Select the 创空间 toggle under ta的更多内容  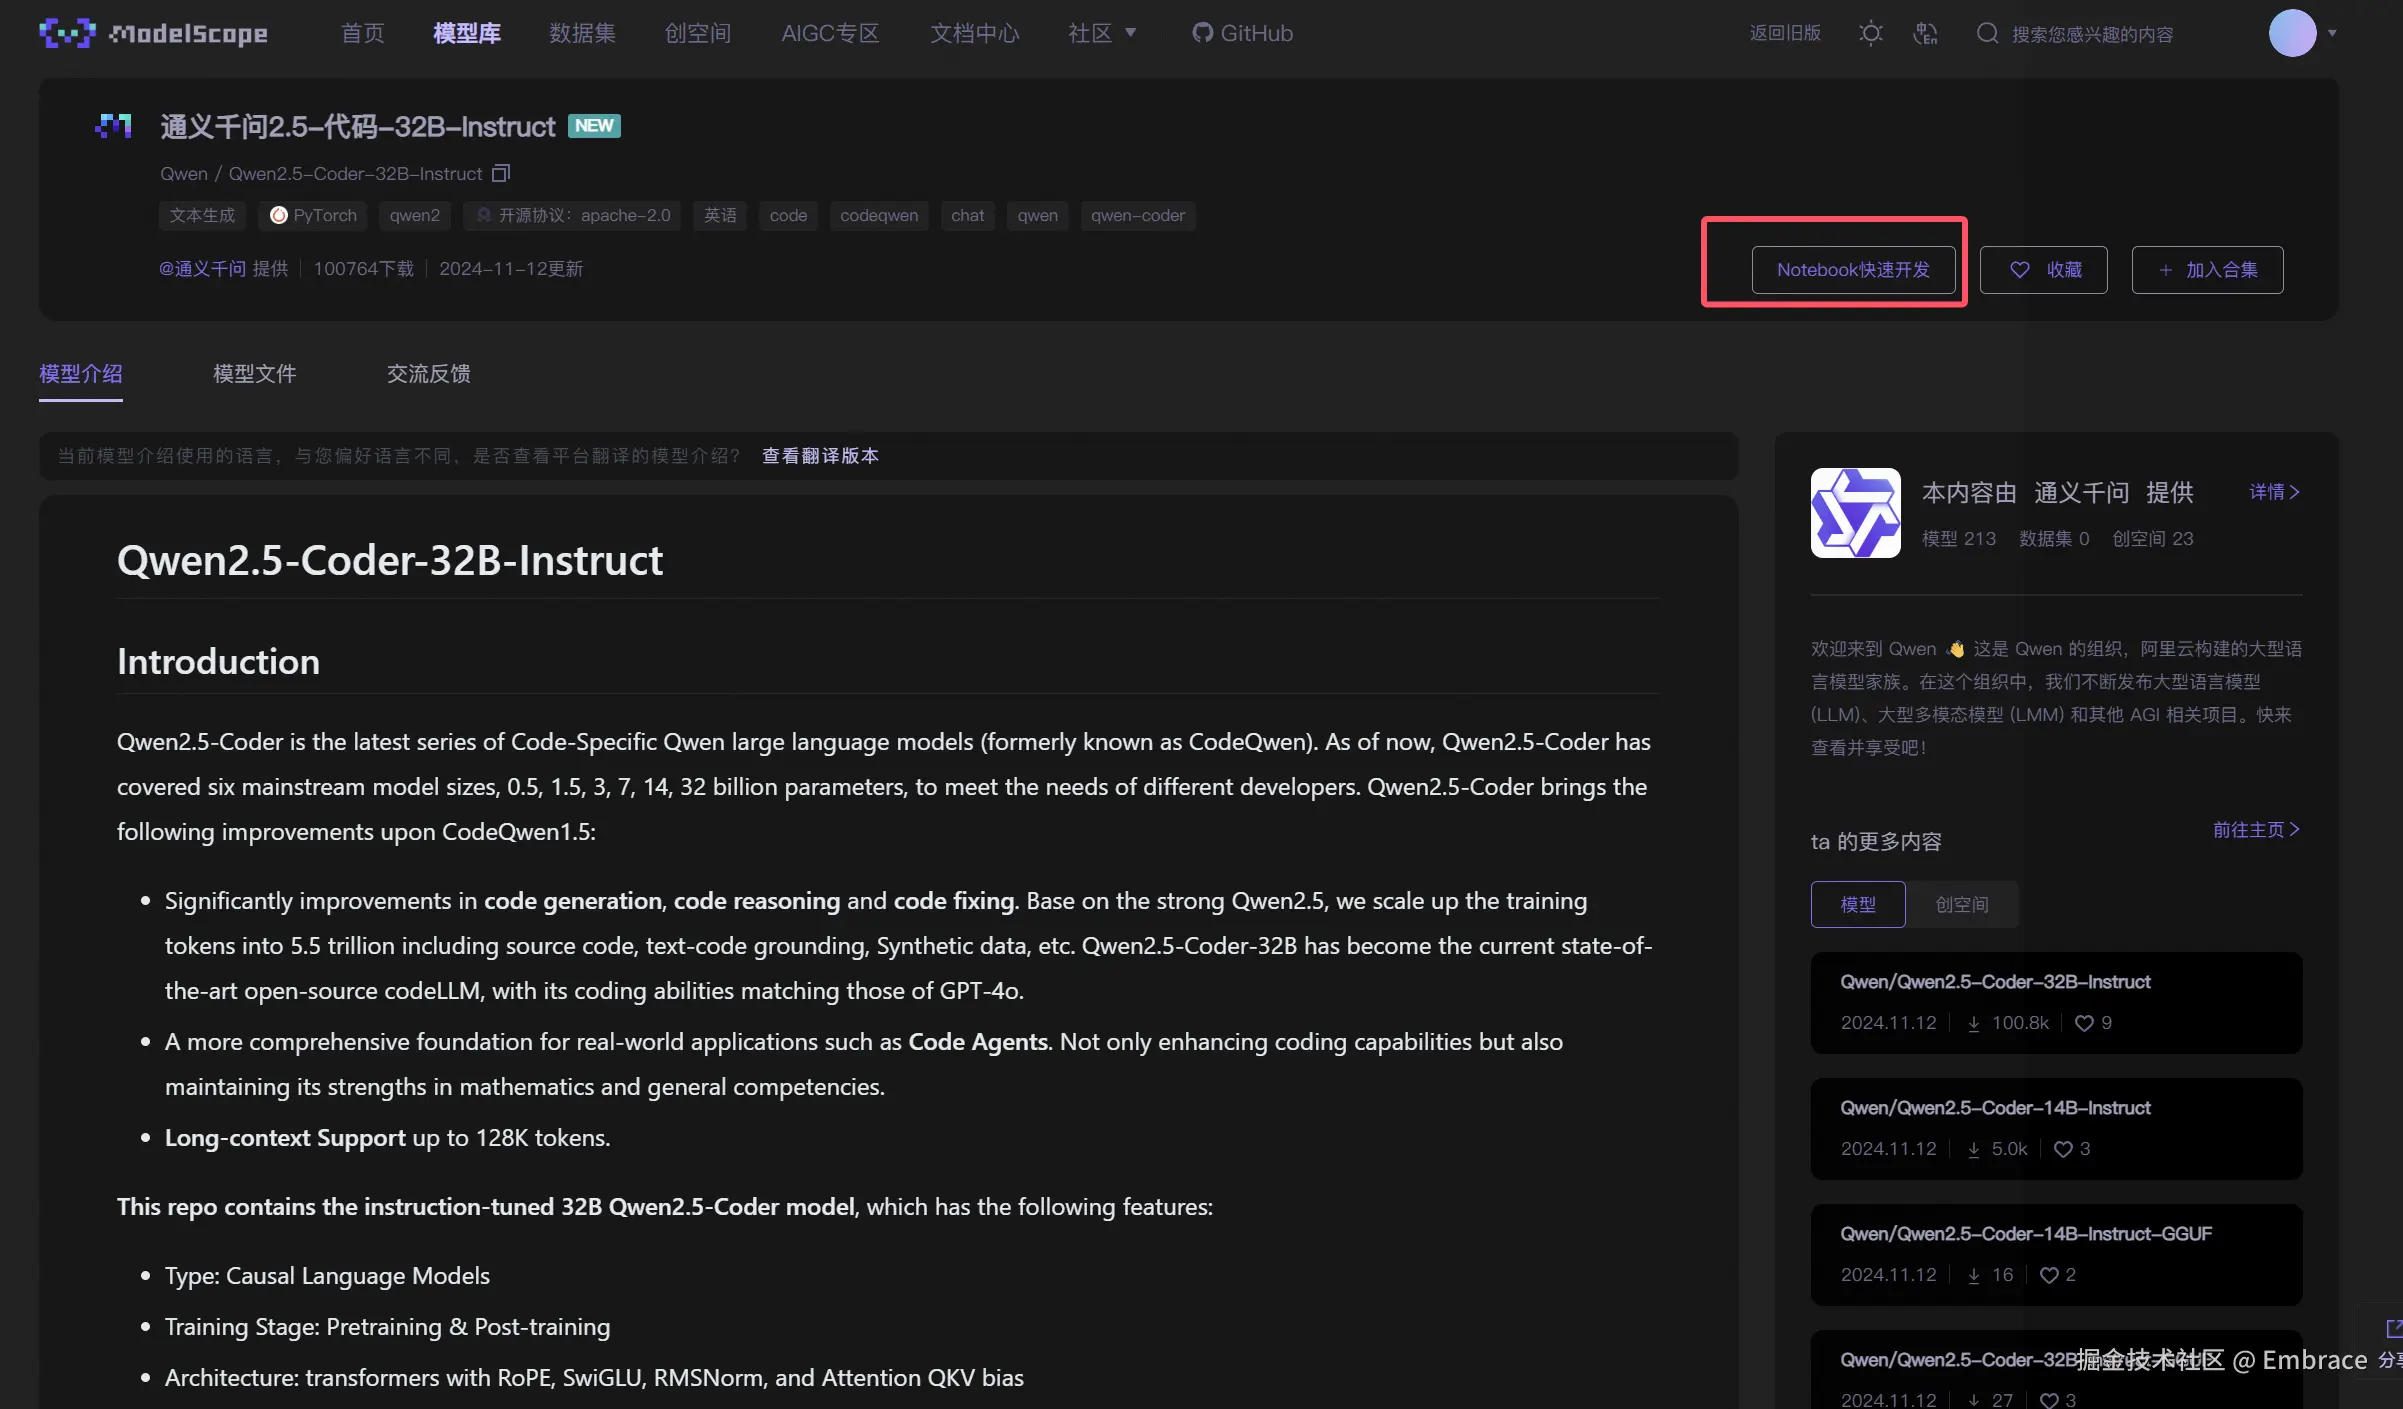pos(1961,904)
